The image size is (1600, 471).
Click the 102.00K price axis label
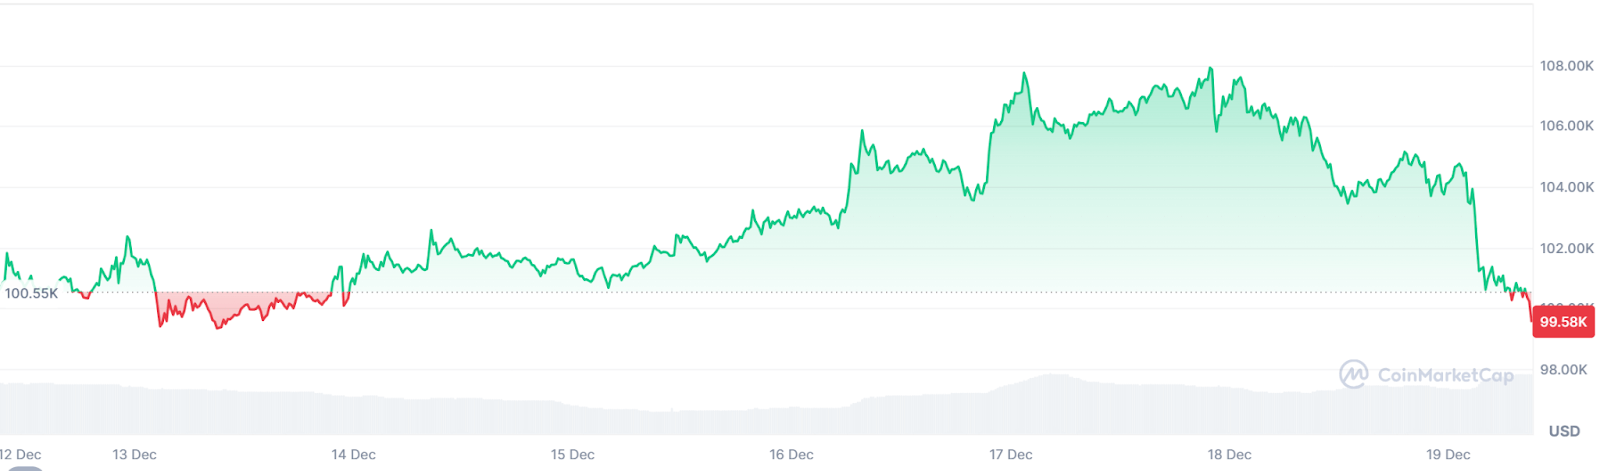[x=1566, y=248]
